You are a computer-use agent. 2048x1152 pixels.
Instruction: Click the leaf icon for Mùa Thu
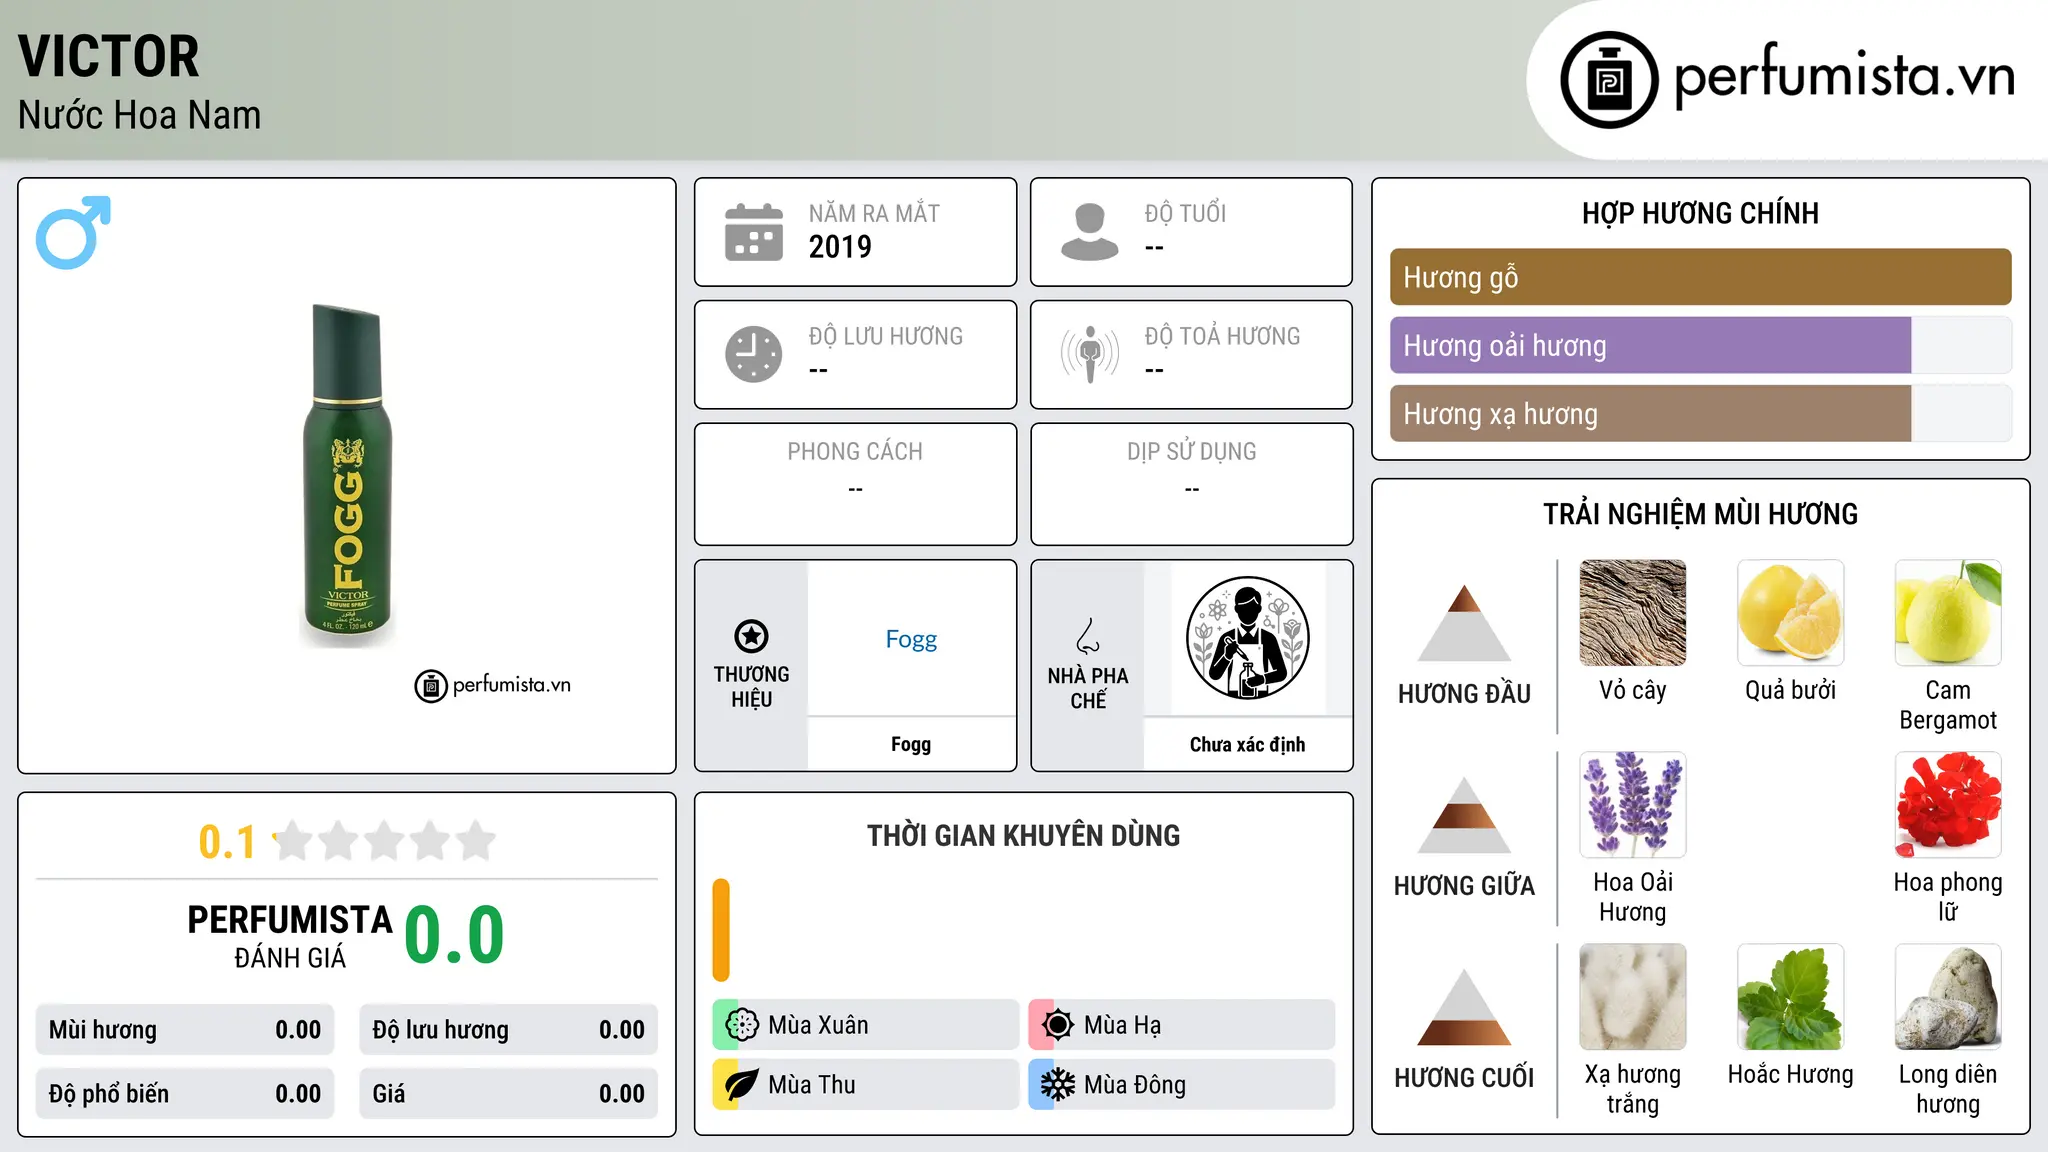(741, 1085)
